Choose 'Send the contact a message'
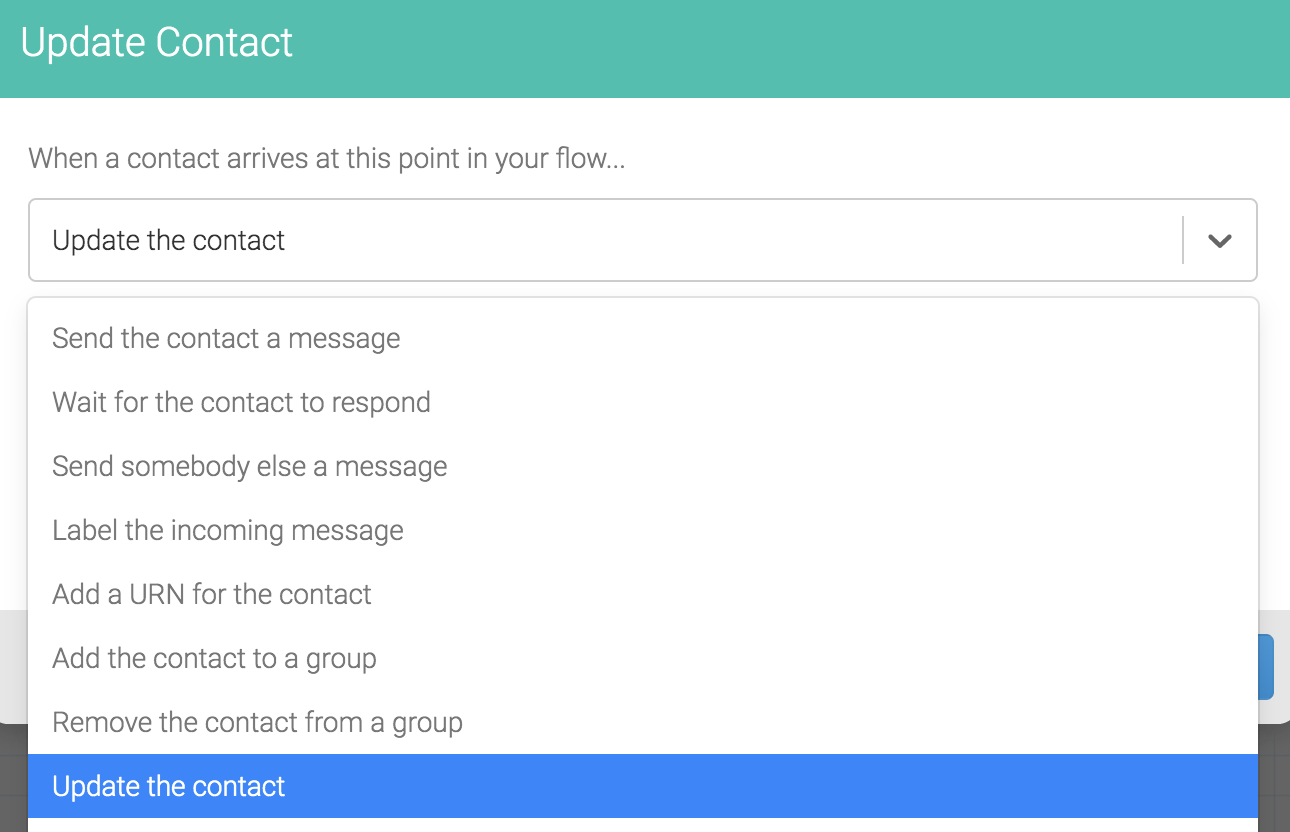 coord(642,338)
